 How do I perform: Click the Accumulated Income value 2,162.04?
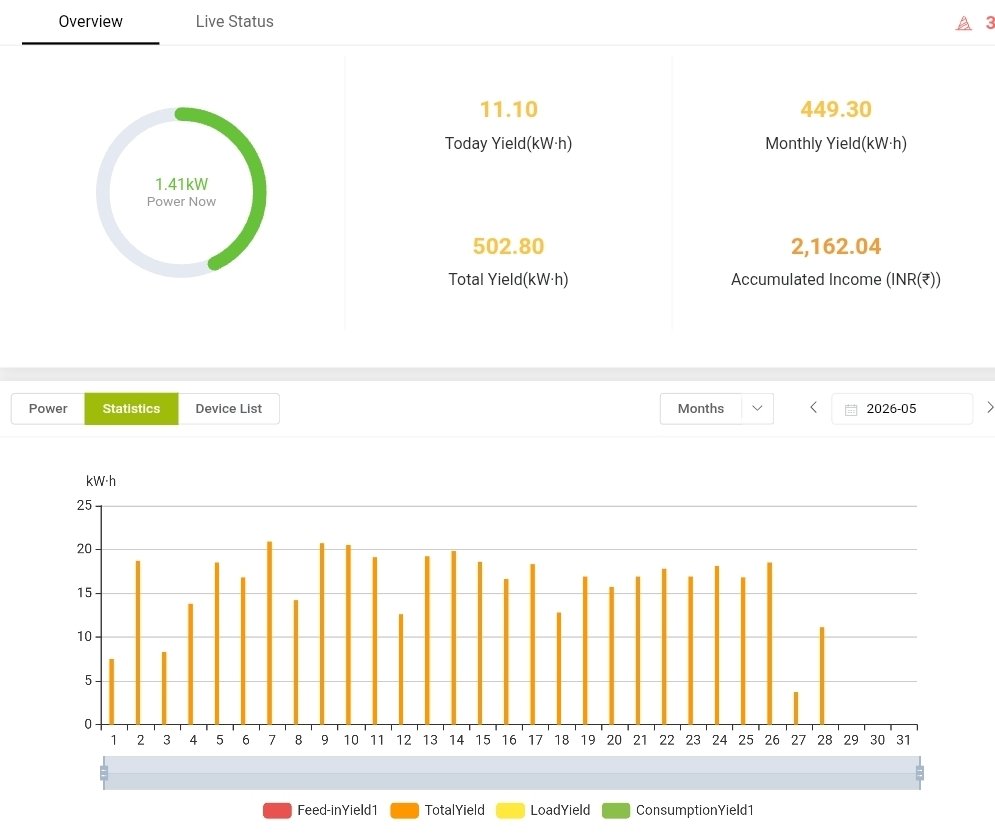[x=836, y=246]
